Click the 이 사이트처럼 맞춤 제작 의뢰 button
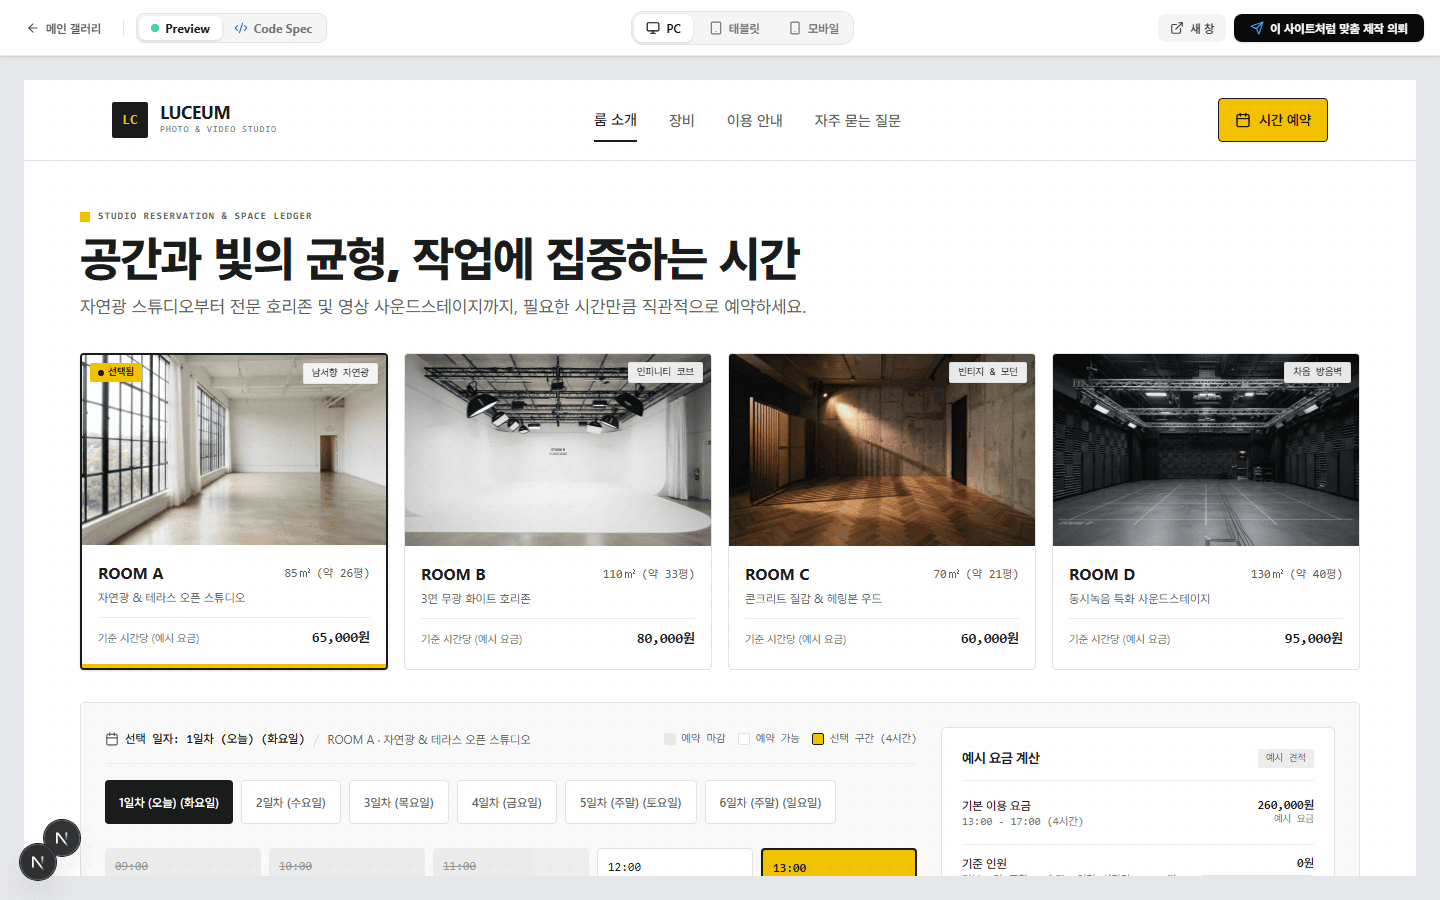The height and width of the screenshot is (900, 1440). pos(1329,28)
